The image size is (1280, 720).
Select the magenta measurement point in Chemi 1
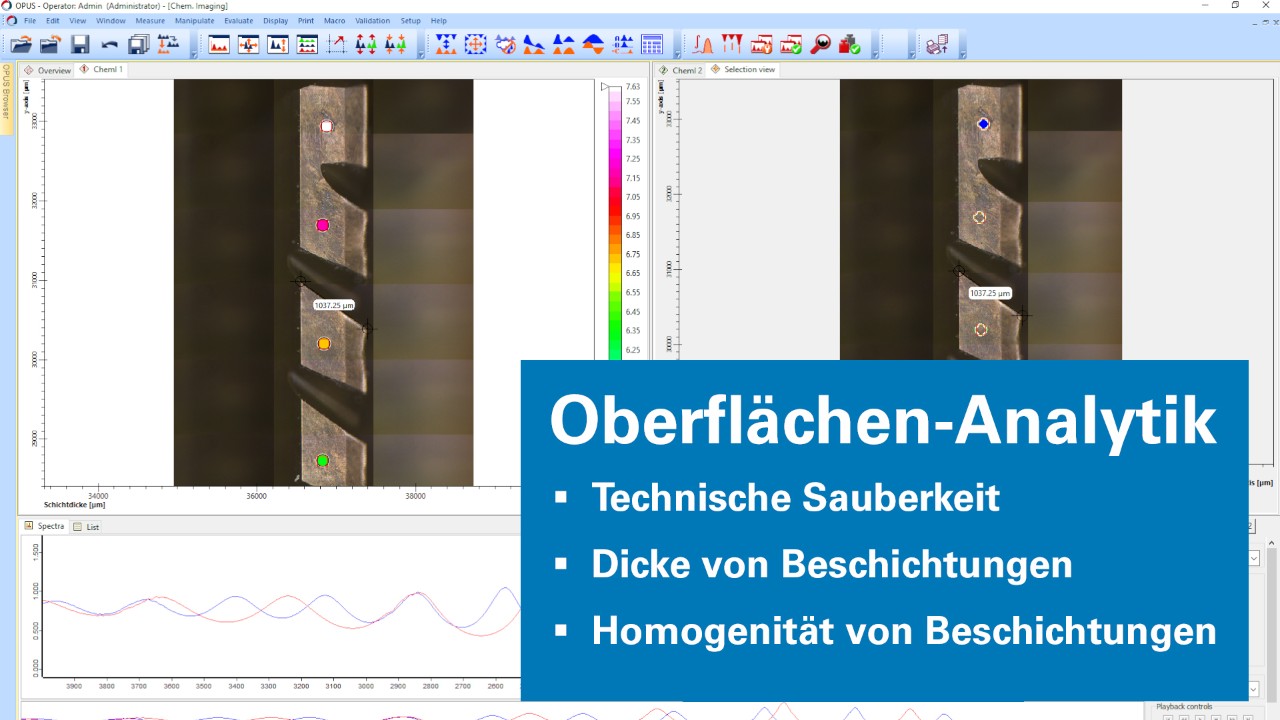tap(322, 226)
